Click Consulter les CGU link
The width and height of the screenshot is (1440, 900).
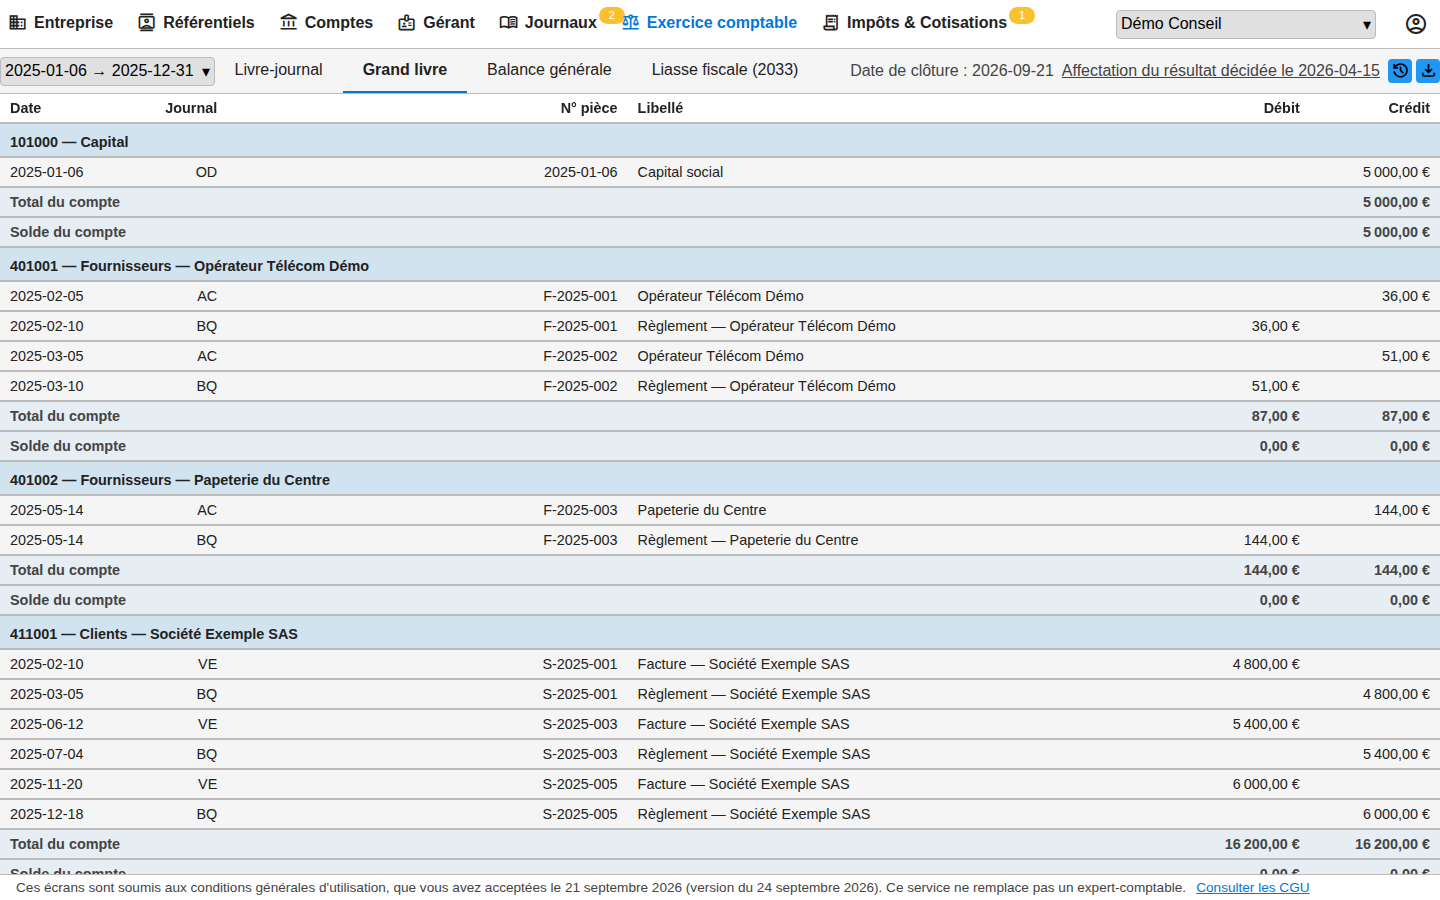pos(1252,887)
